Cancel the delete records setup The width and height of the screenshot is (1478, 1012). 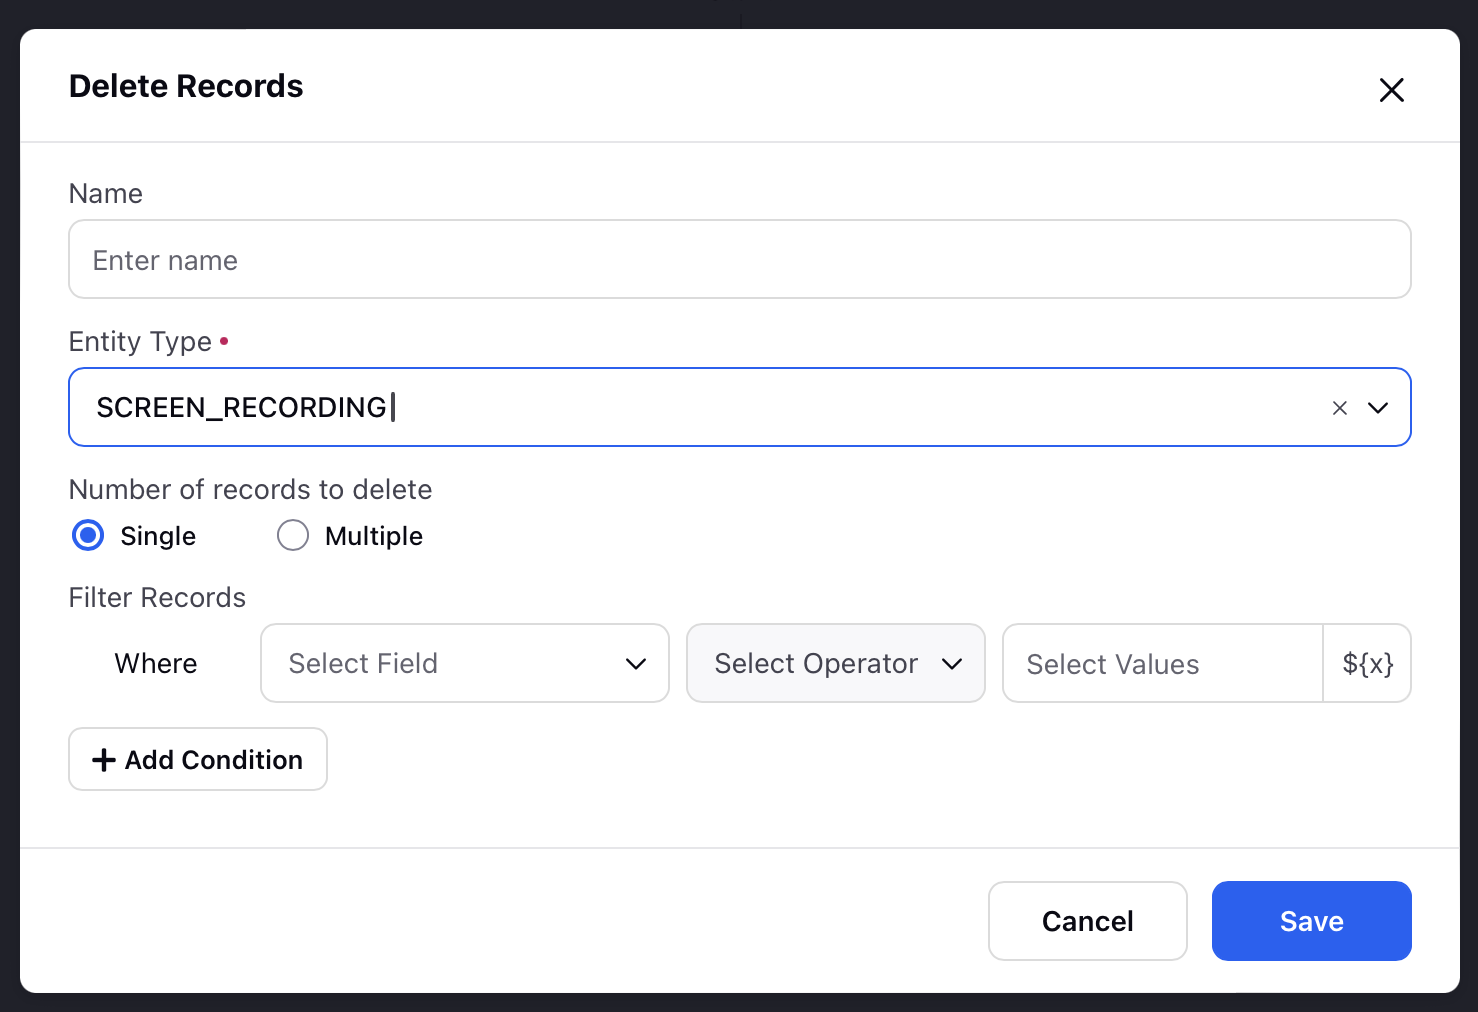coord(1088,921)
